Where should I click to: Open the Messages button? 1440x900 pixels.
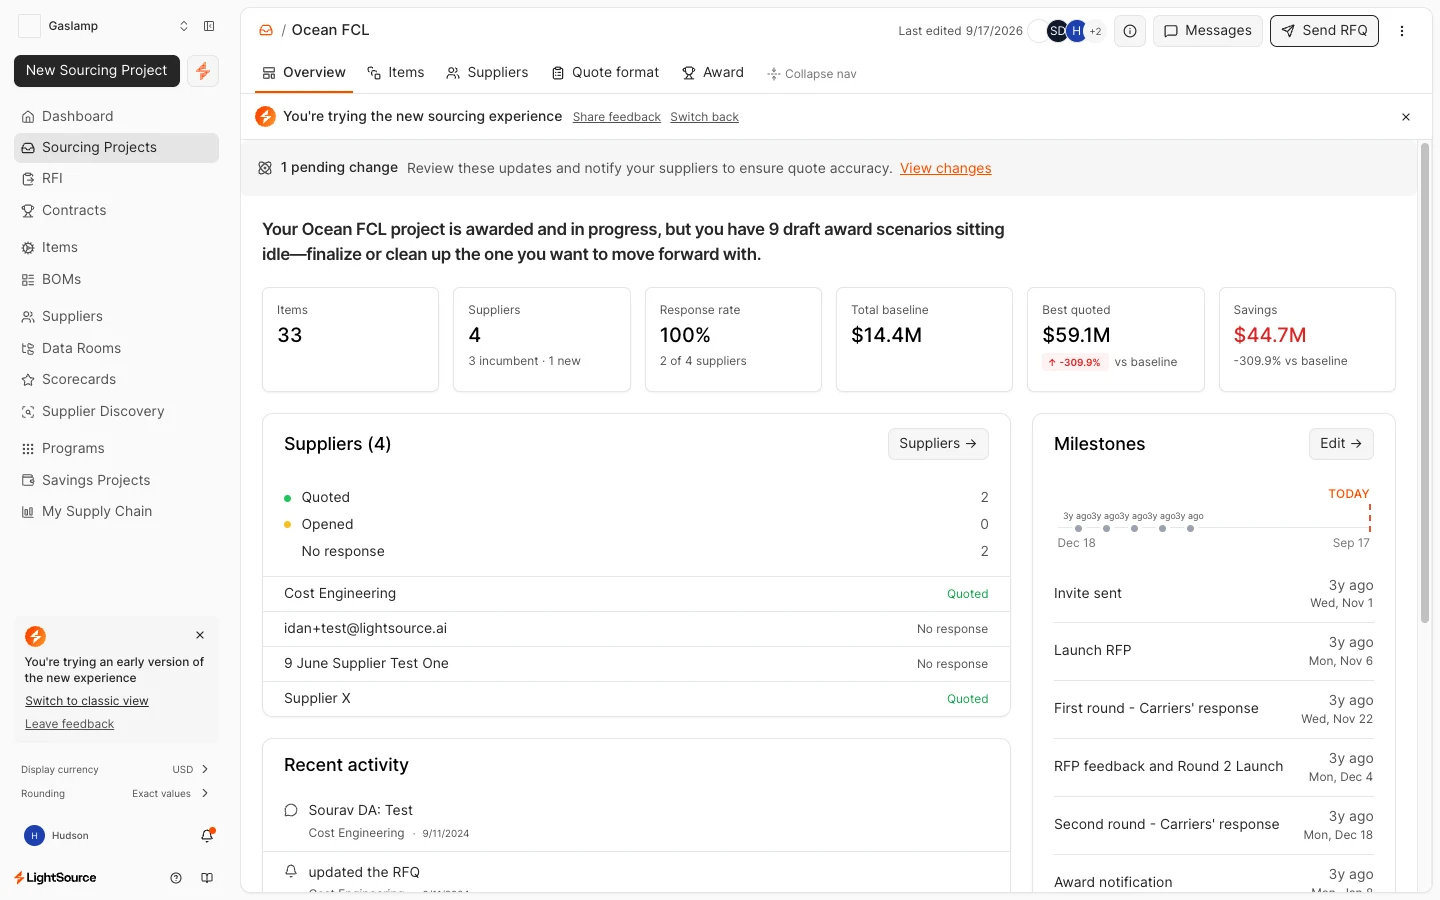point(1208,31)
